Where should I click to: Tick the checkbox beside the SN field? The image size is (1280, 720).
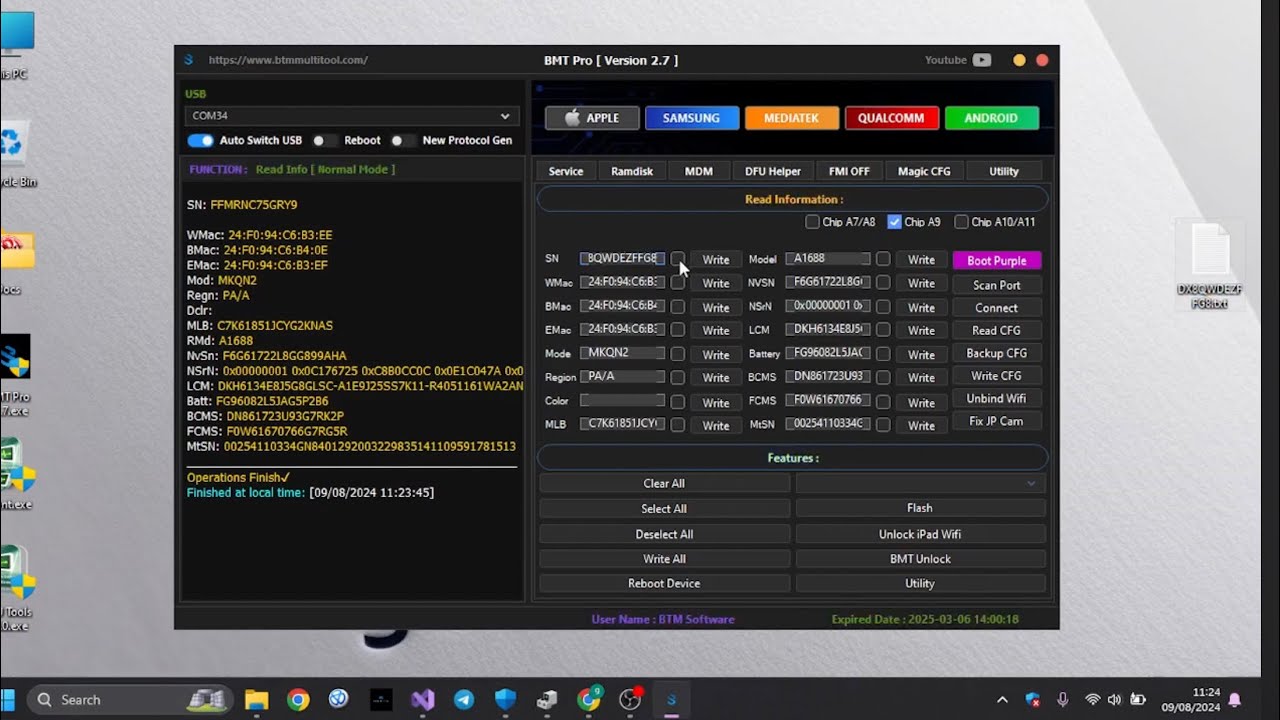pyautogui.click(x=677, y=259)
